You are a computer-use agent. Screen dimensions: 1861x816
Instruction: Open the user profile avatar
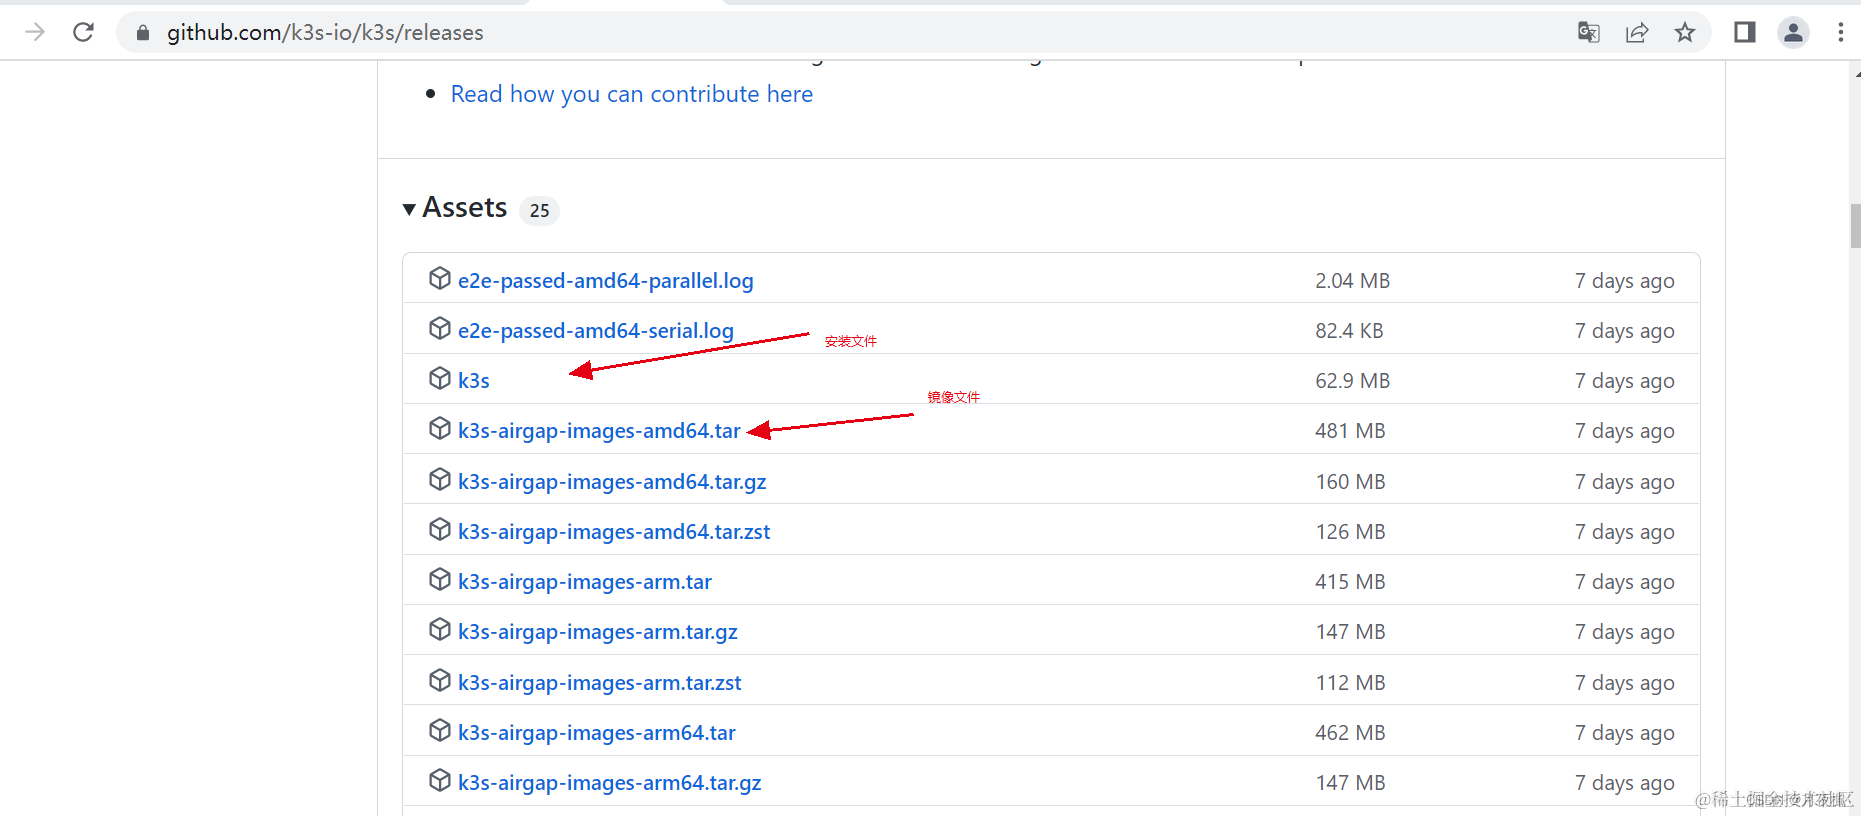(x=1793, y=33)
